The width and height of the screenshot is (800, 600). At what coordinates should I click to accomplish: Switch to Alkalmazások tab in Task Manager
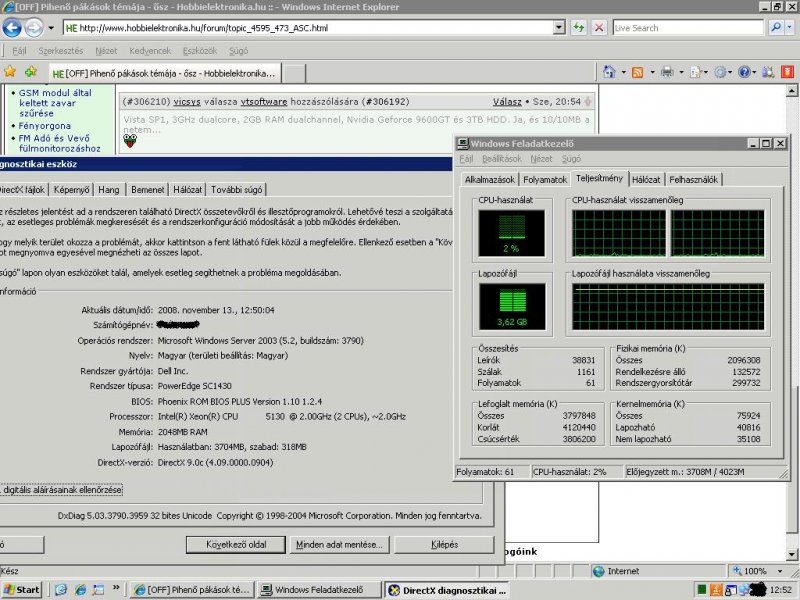click(489, 180)
